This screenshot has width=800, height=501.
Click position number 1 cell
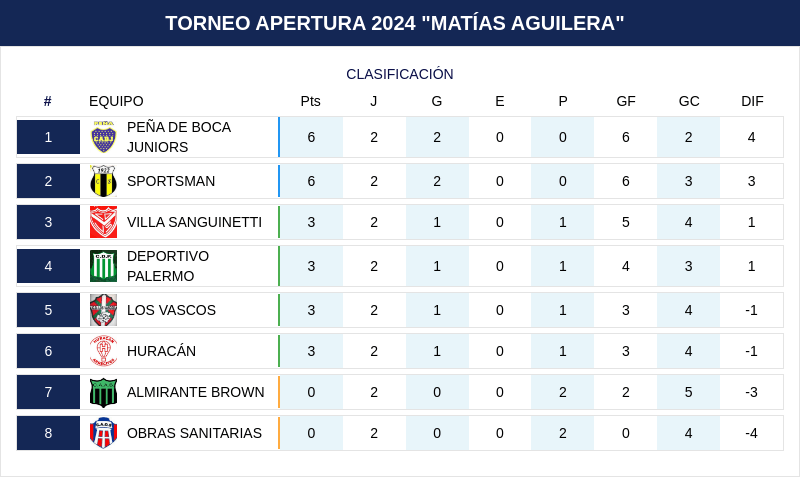tap(48, 137)
